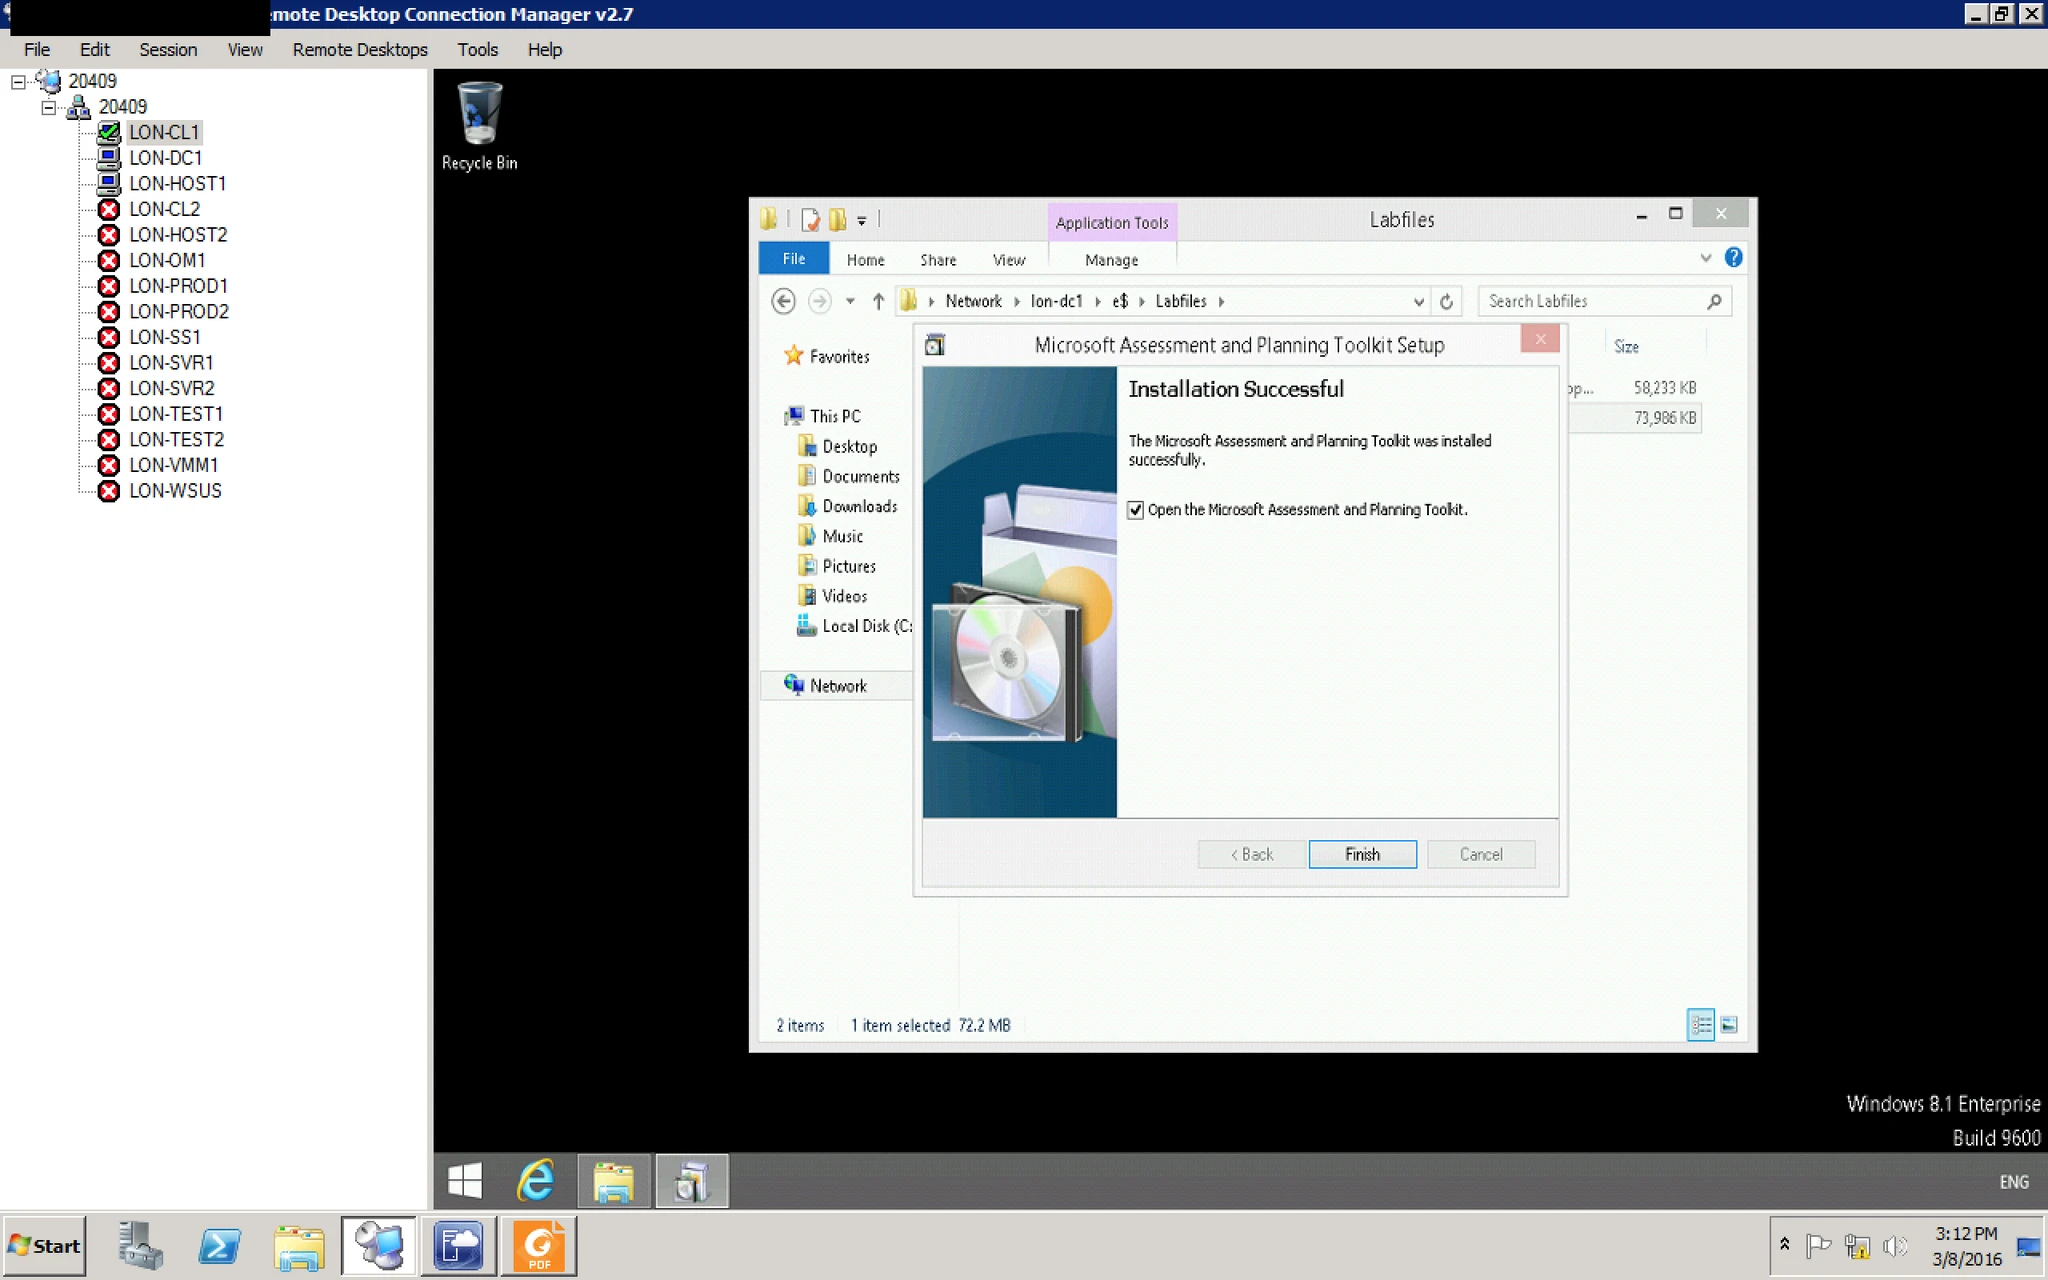Open Windows Explorer on host taskbar
This screenshot has height=1280, width=2048.
[299, 1246]
